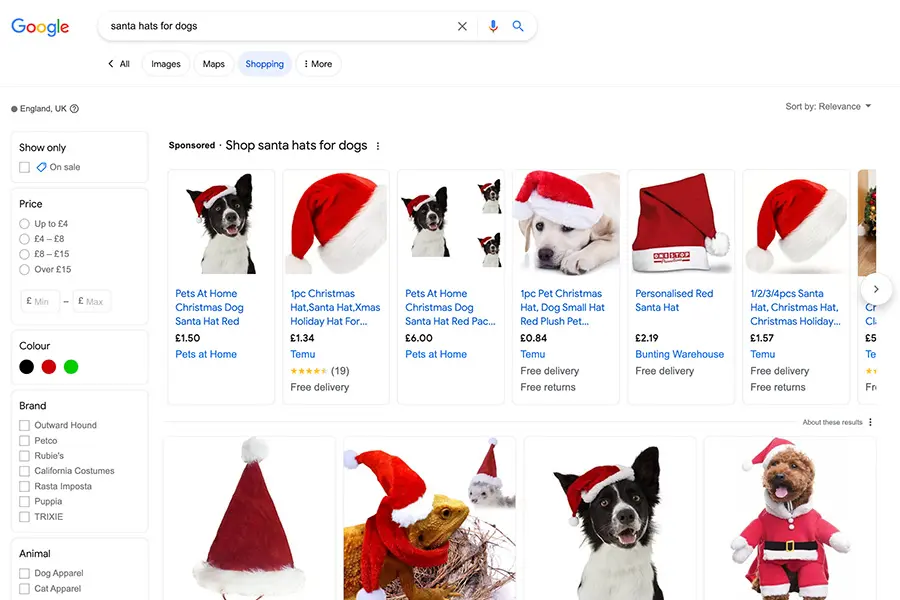900x600 pixels.
Task: Click the back chevron left of All tab
Action: pyautogui.click(x=110, y=63)
